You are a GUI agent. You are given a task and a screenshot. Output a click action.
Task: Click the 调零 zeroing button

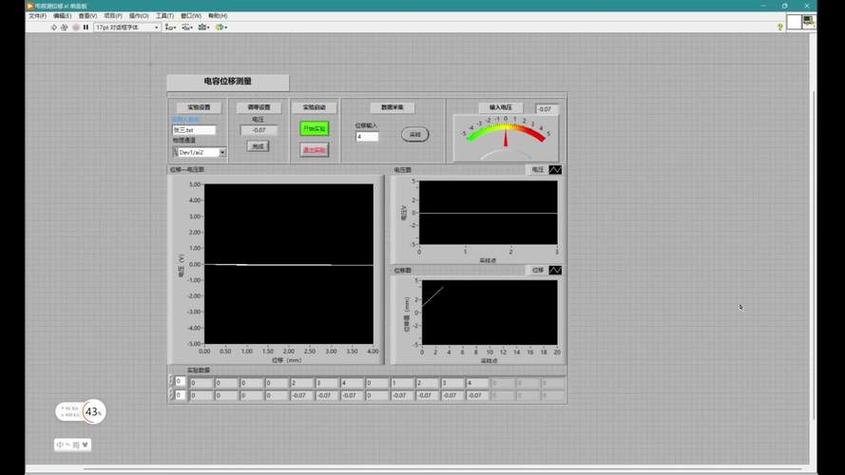pos(258,146)
